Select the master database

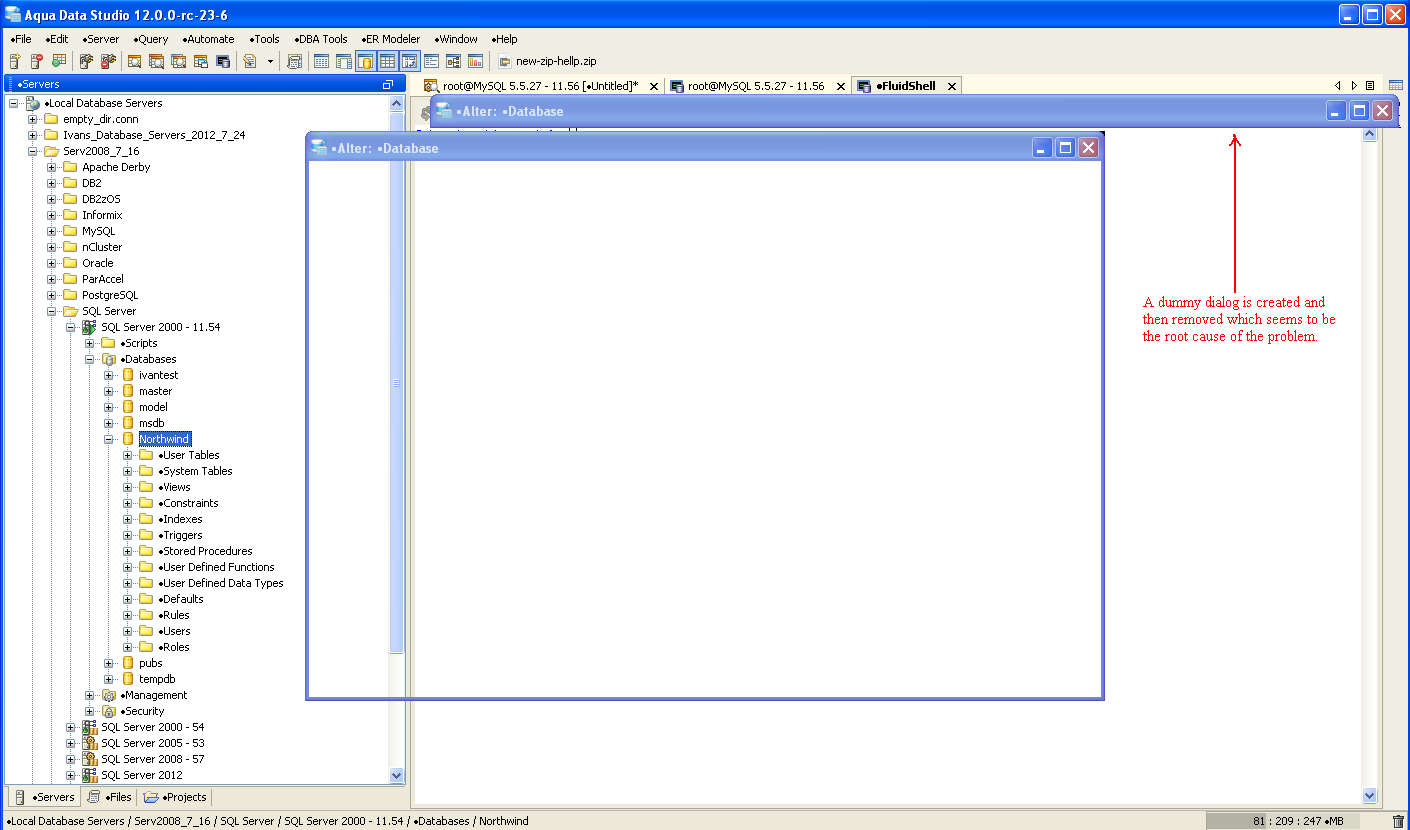(156, 391)
